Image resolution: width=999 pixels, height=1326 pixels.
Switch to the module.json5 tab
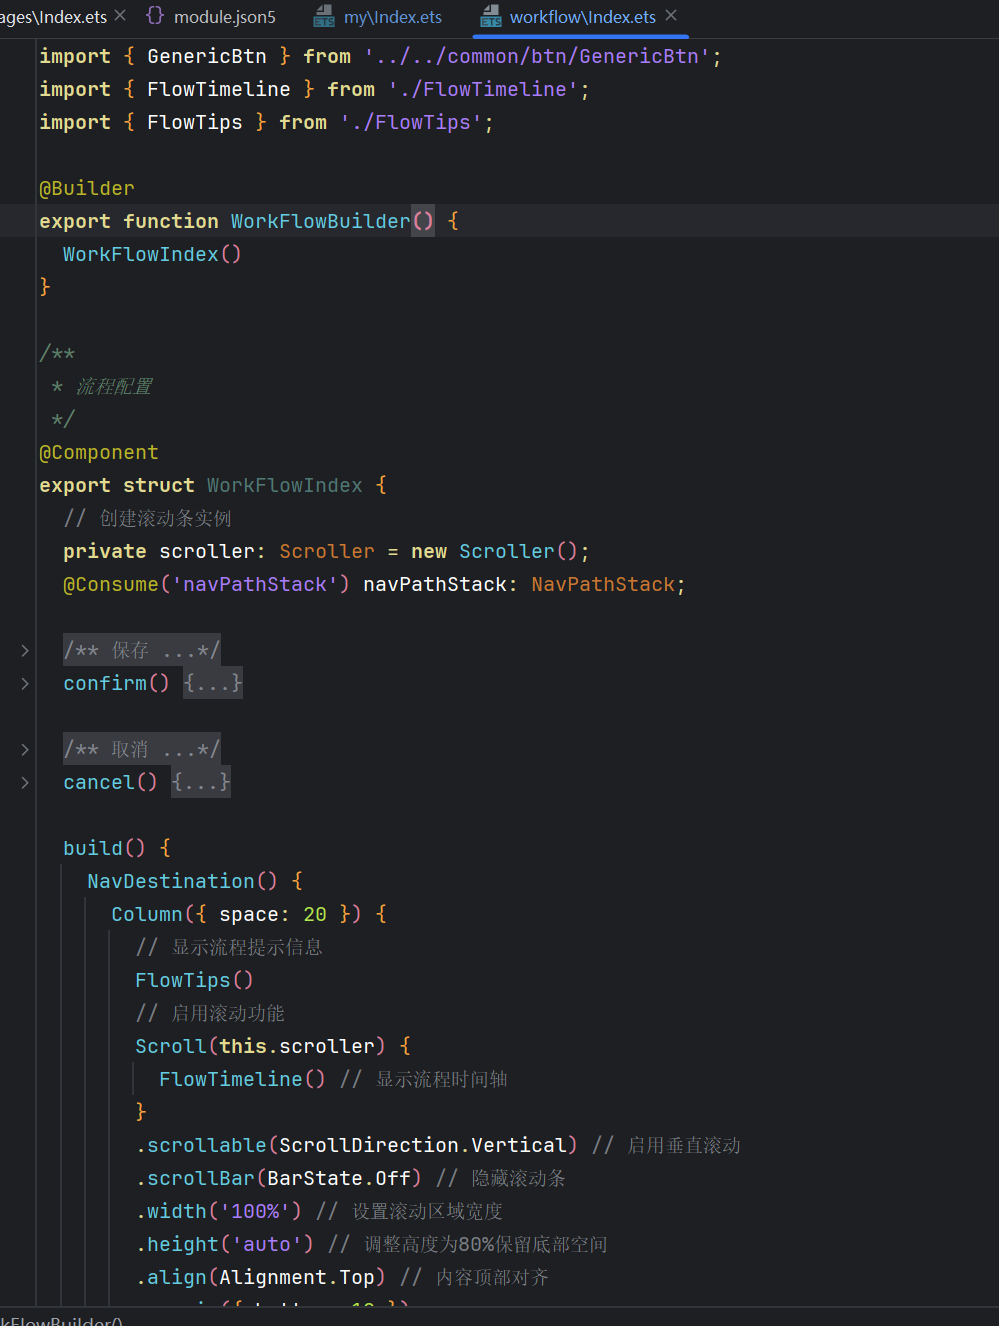224,17
